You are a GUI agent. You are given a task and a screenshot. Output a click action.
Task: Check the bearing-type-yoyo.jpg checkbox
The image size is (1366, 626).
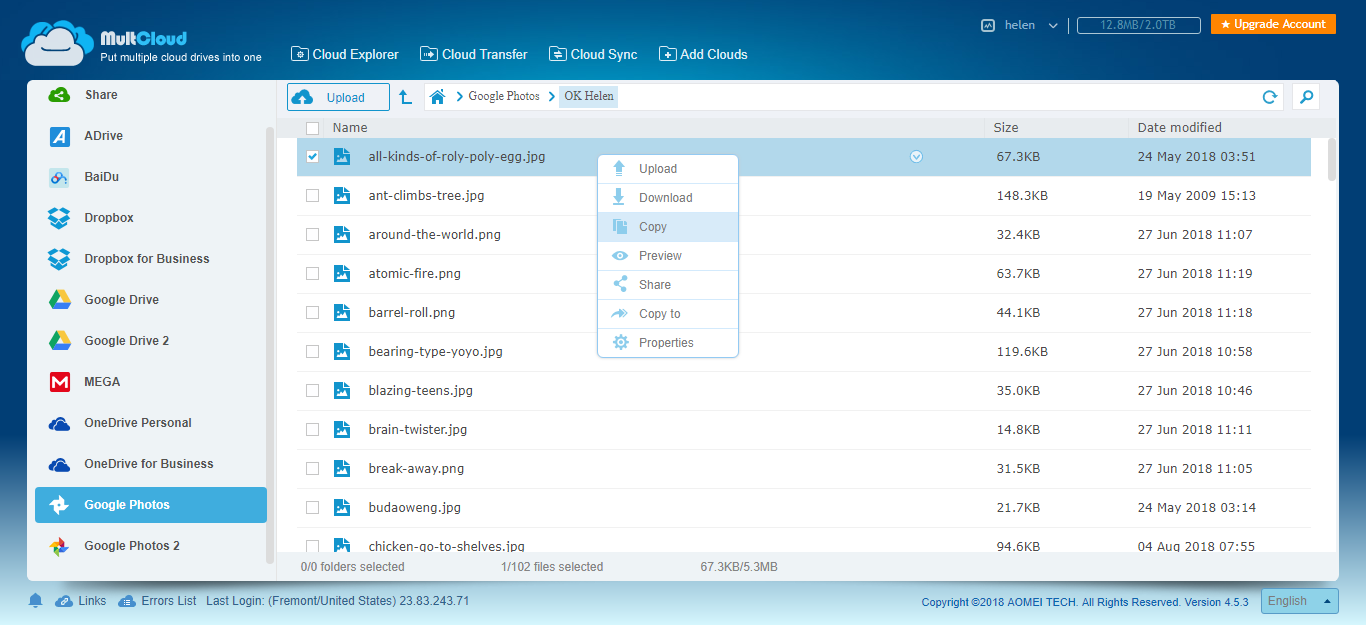[x=313, y=352]
